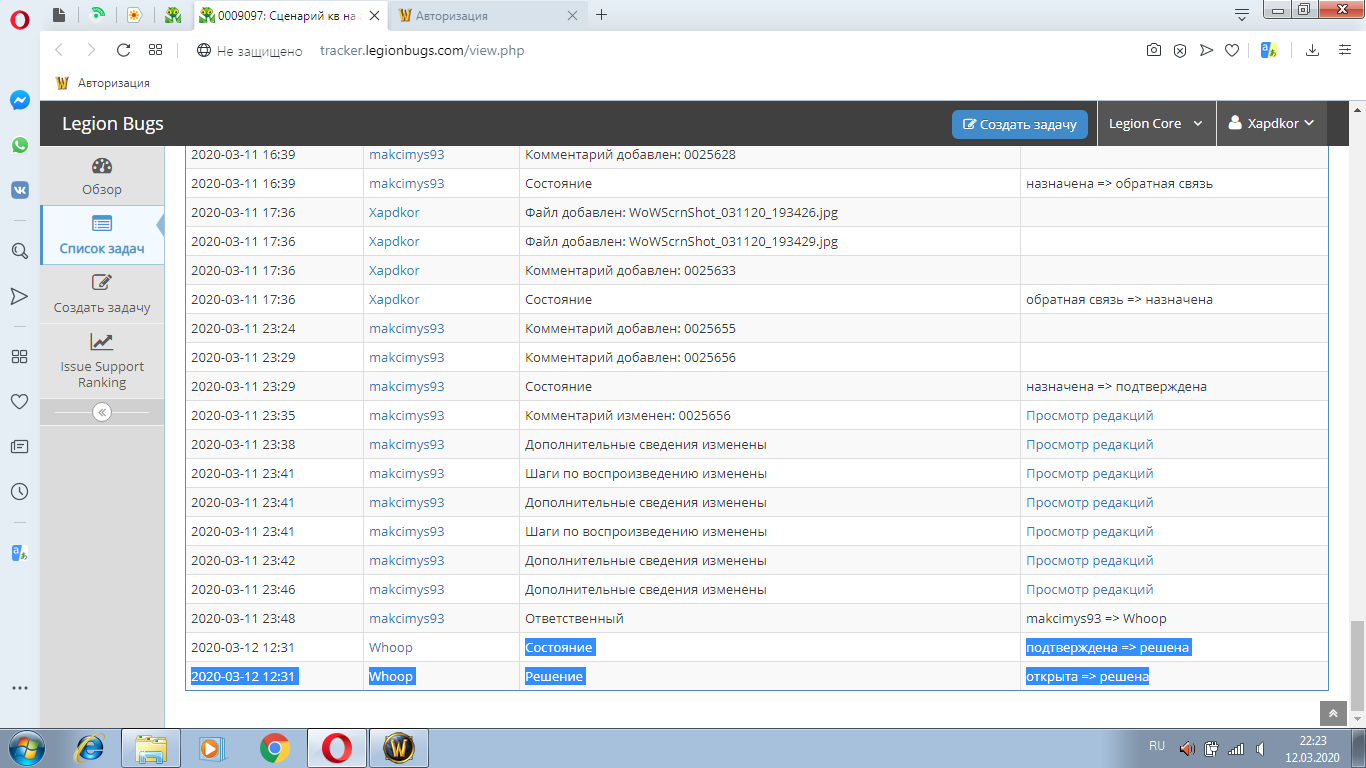Open Opera downloads icon
The image size is (1366, 768).
[1313, 50]
